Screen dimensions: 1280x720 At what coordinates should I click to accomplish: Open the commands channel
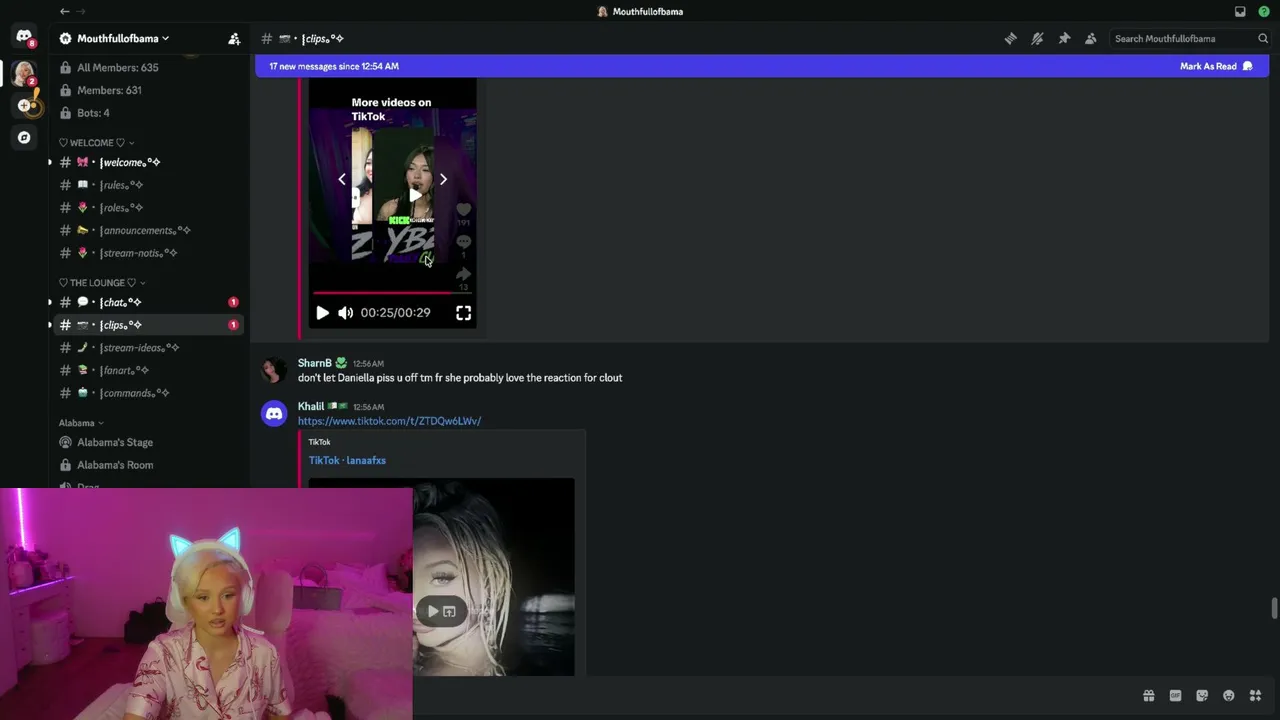point(148,393)
